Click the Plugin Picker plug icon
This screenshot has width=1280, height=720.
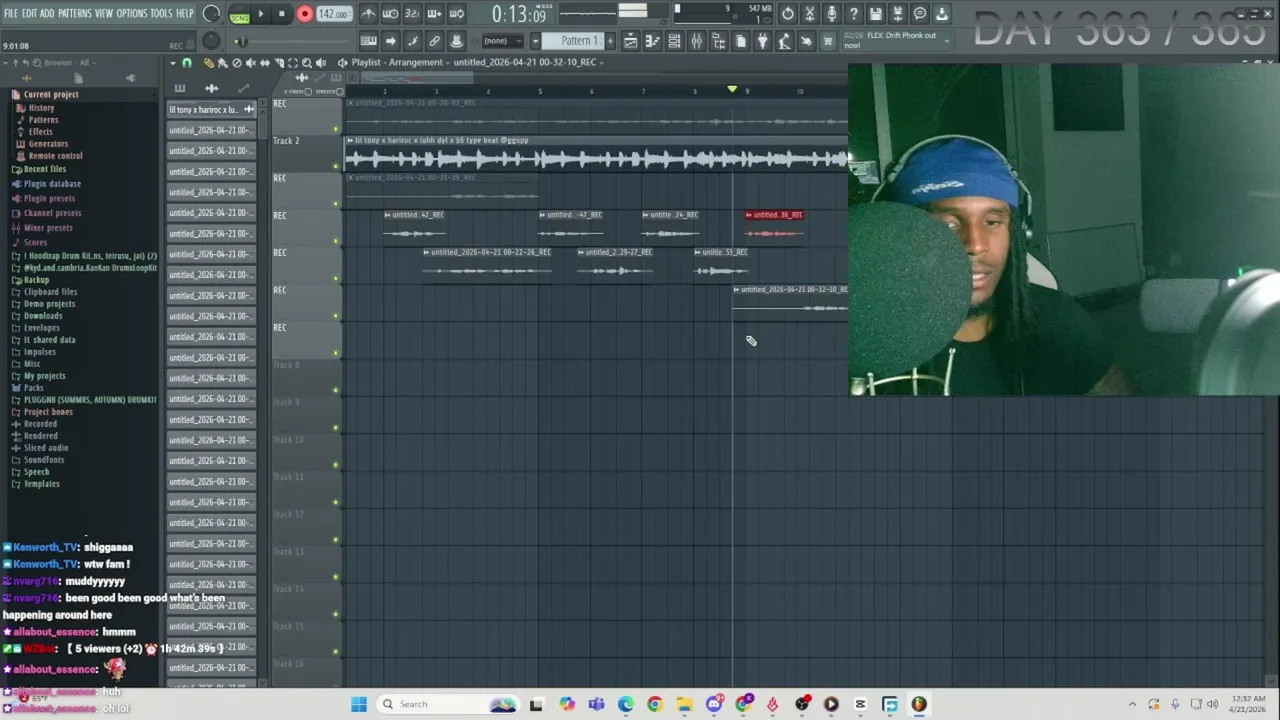point(762,41)
